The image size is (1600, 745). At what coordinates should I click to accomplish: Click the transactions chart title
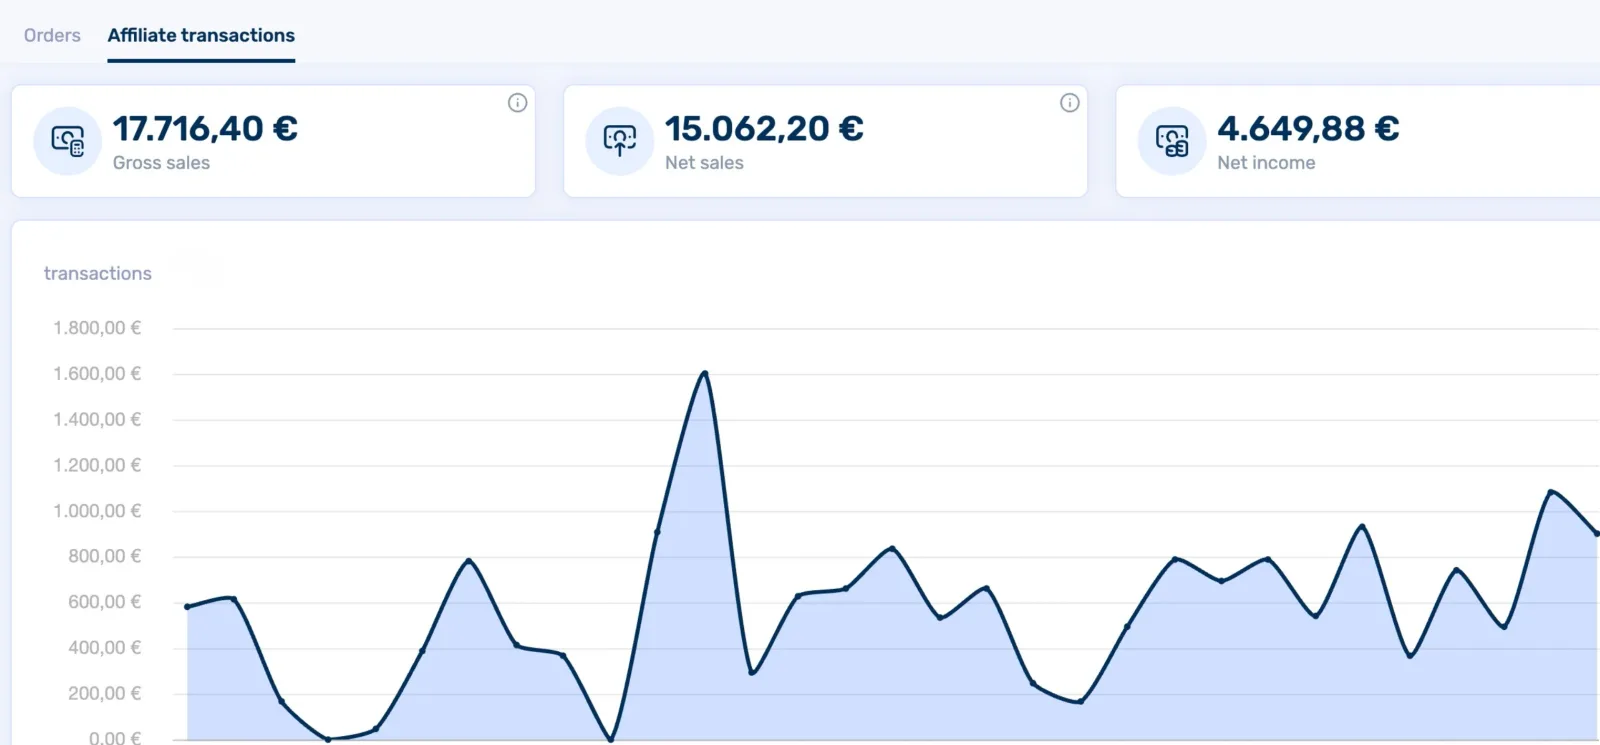coord(98,273)
